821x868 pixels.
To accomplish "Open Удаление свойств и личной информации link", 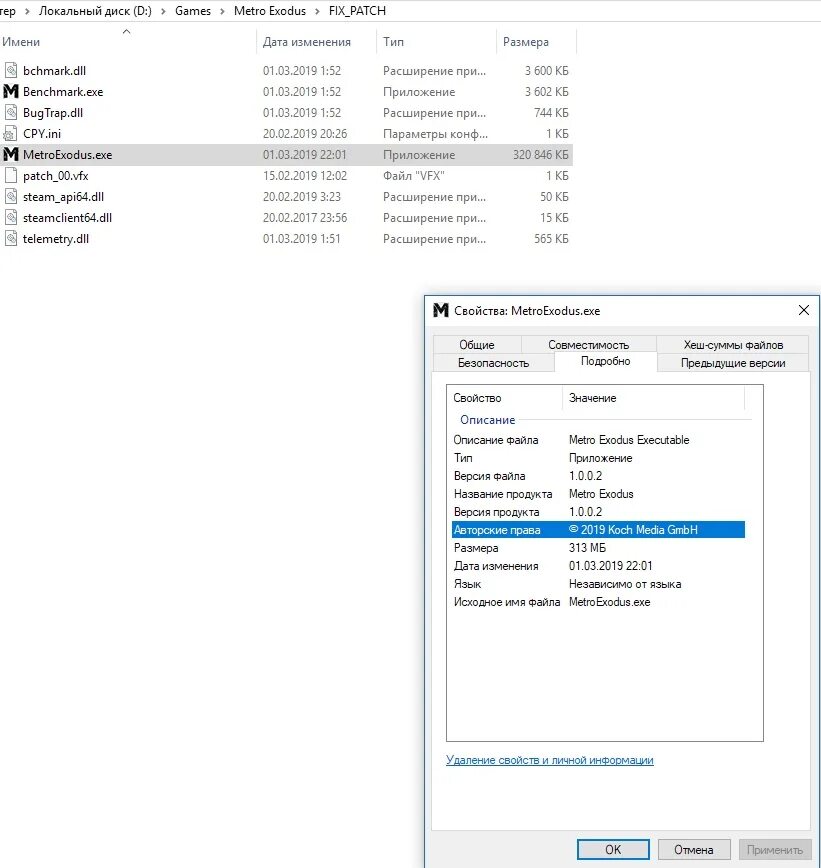I will pos(550,760).
